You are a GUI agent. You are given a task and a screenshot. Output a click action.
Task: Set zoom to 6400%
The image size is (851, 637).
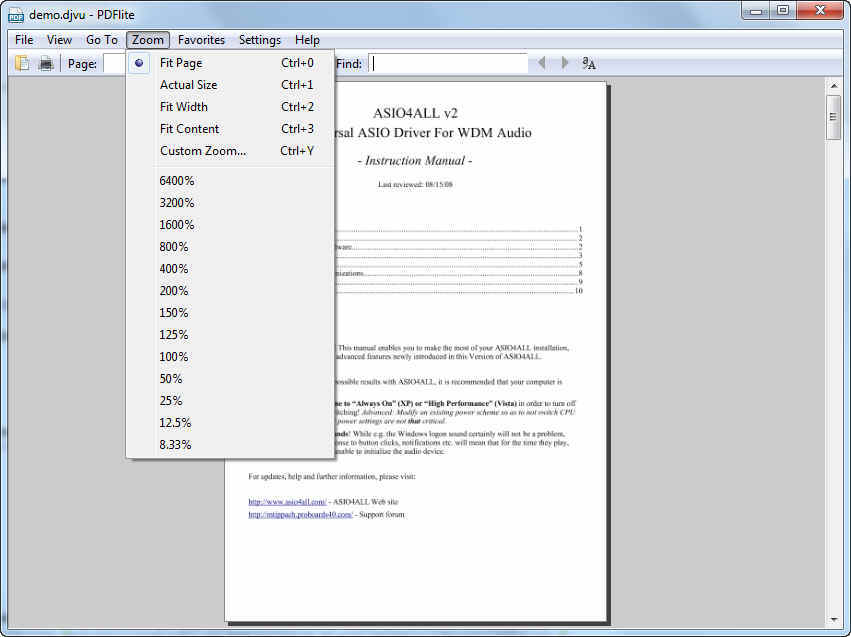231,181
